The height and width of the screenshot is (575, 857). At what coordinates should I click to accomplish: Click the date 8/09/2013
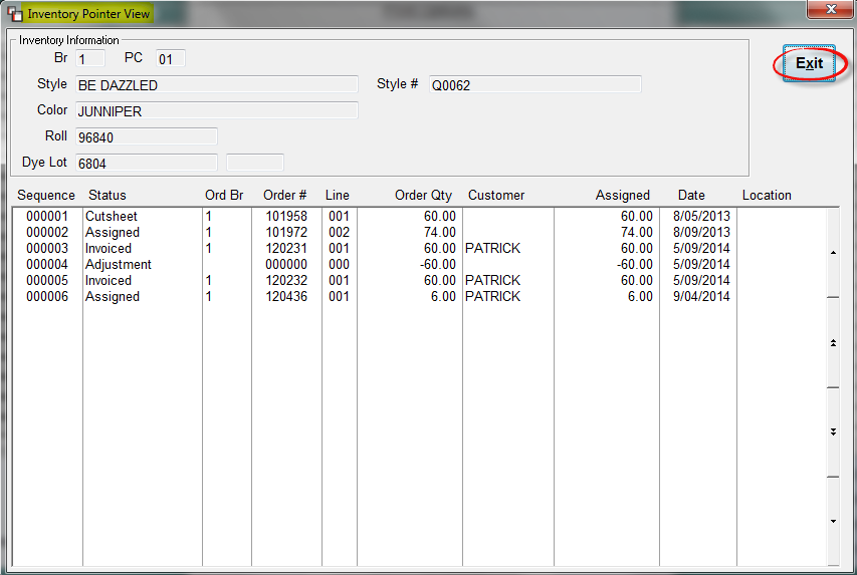[x=701, y=232]
